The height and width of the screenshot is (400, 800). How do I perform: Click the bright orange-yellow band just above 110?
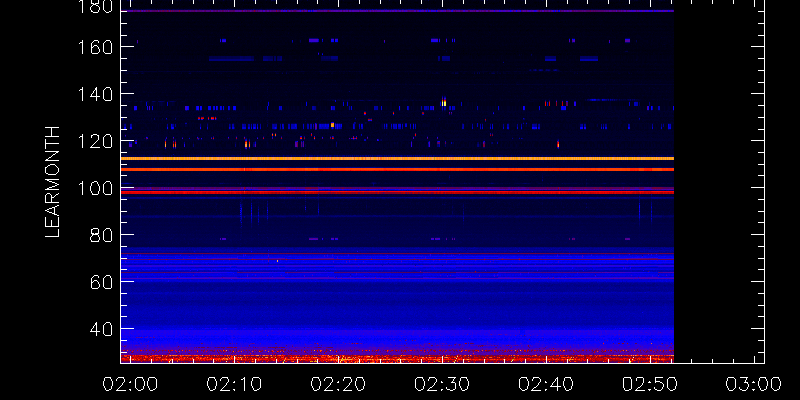(x=397, y=159)
